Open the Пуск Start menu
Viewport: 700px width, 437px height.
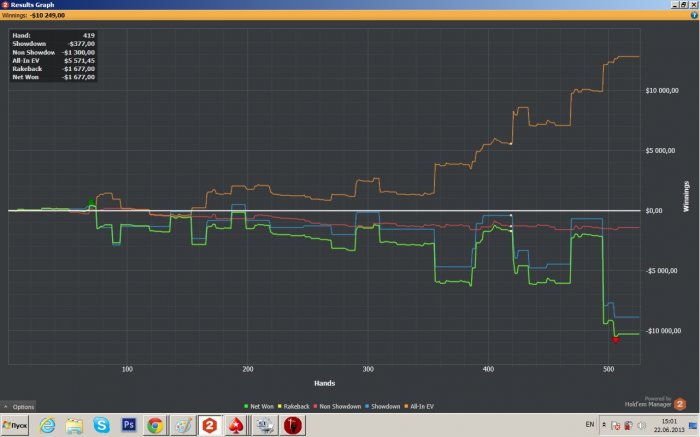click(15, 425)
